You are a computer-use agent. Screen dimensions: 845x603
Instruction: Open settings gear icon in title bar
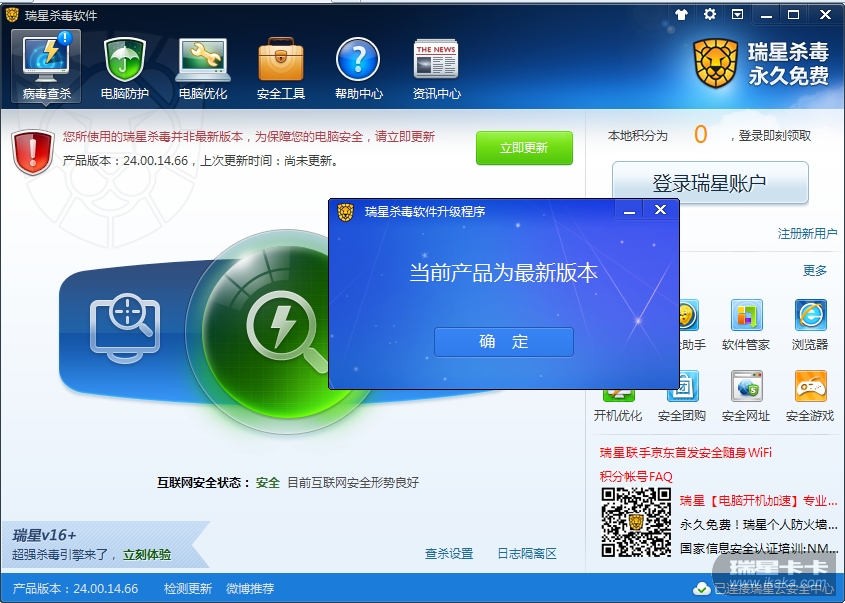(x=710, y=15)
